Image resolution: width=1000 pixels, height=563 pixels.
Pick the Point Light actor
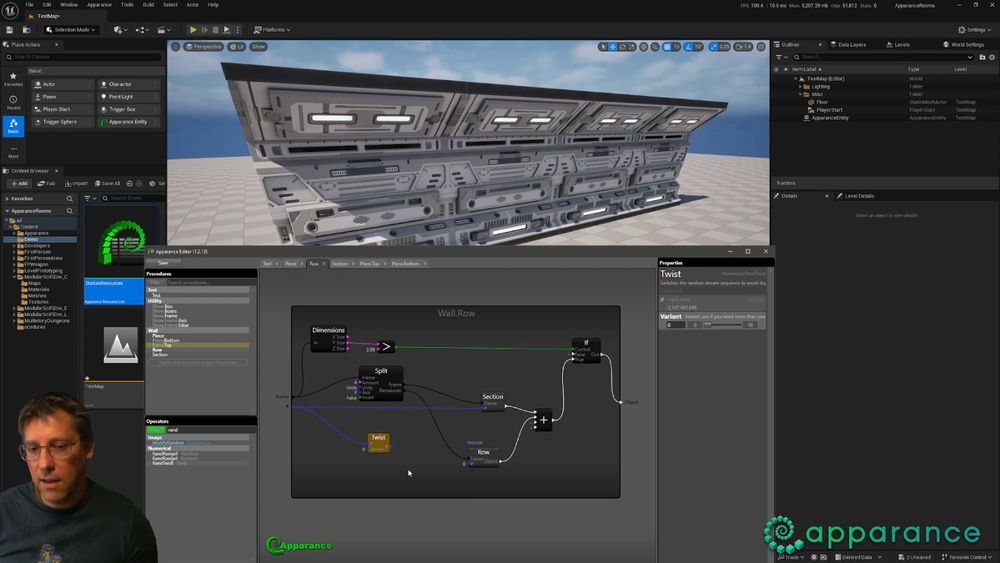tap(128, 96)
